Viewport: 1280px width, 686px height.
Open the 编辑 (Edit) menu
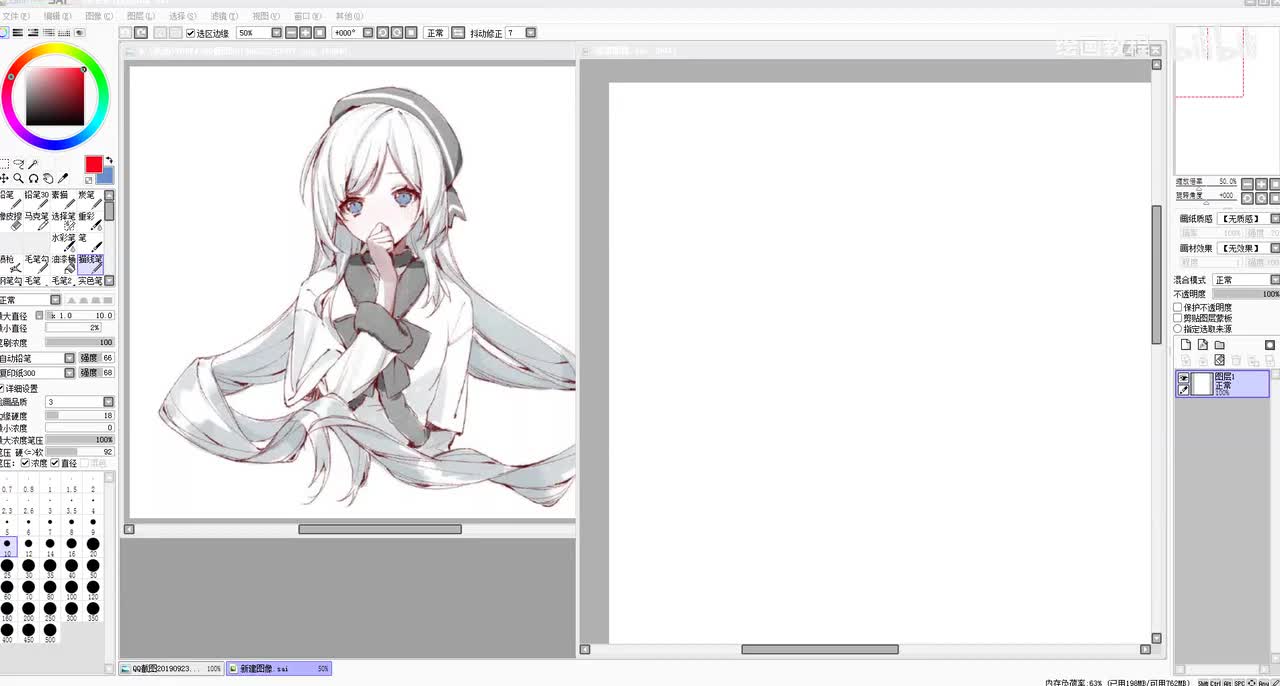pos(58,17)
